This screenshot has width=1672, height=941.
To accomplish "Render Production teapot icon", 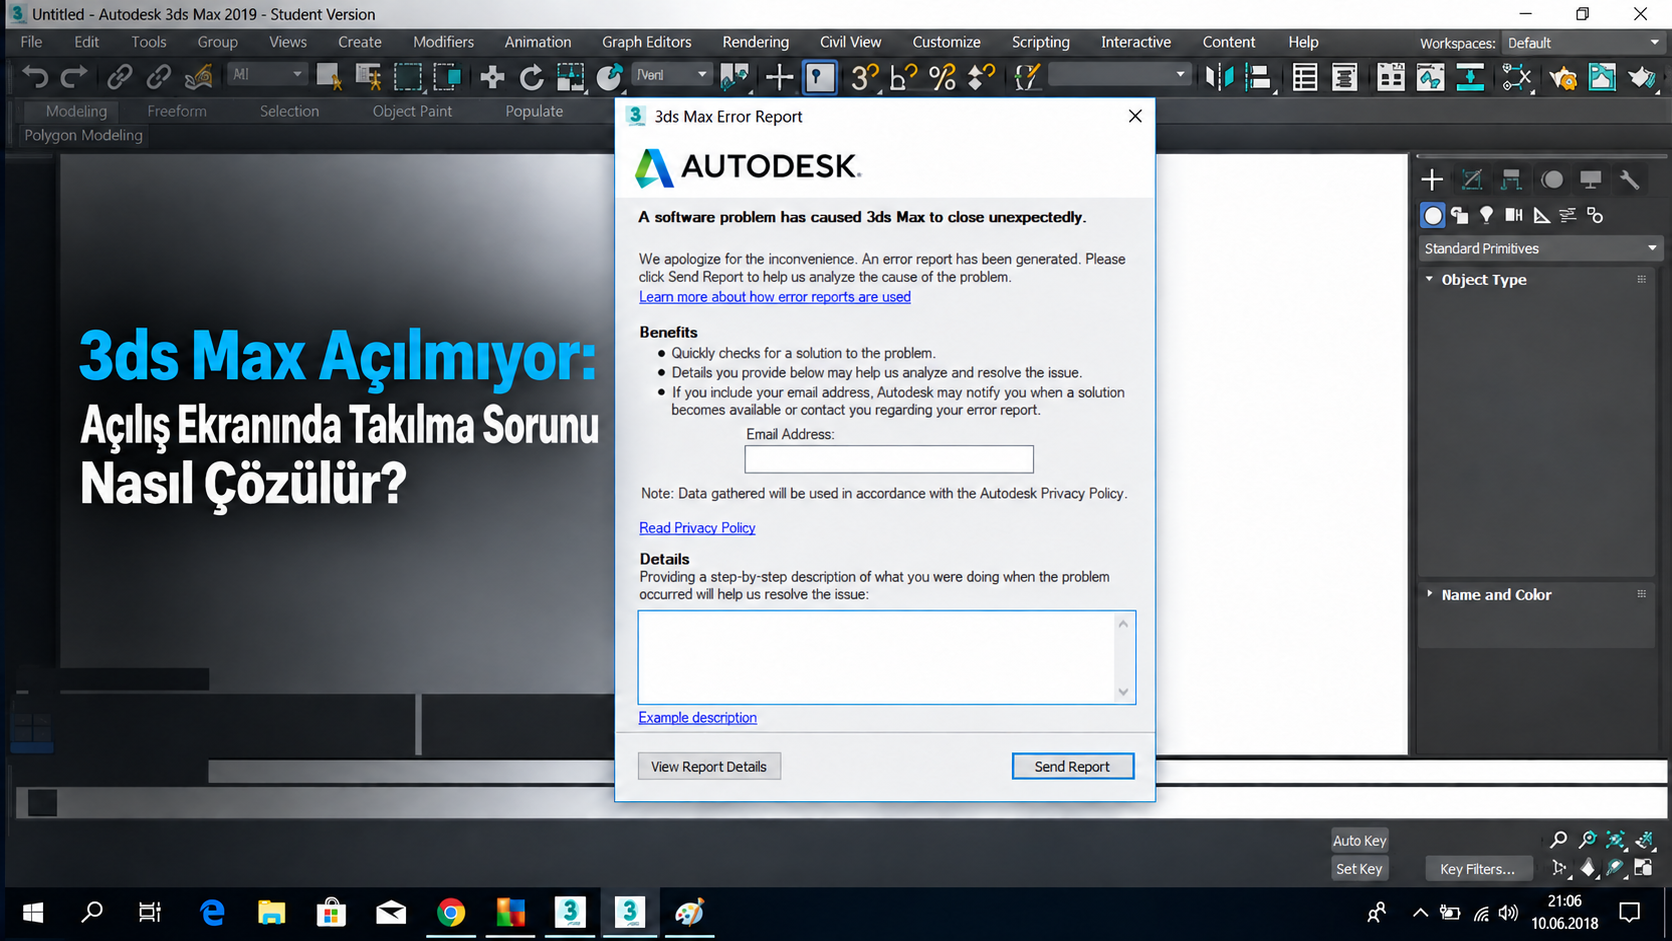I will 1642,77.
